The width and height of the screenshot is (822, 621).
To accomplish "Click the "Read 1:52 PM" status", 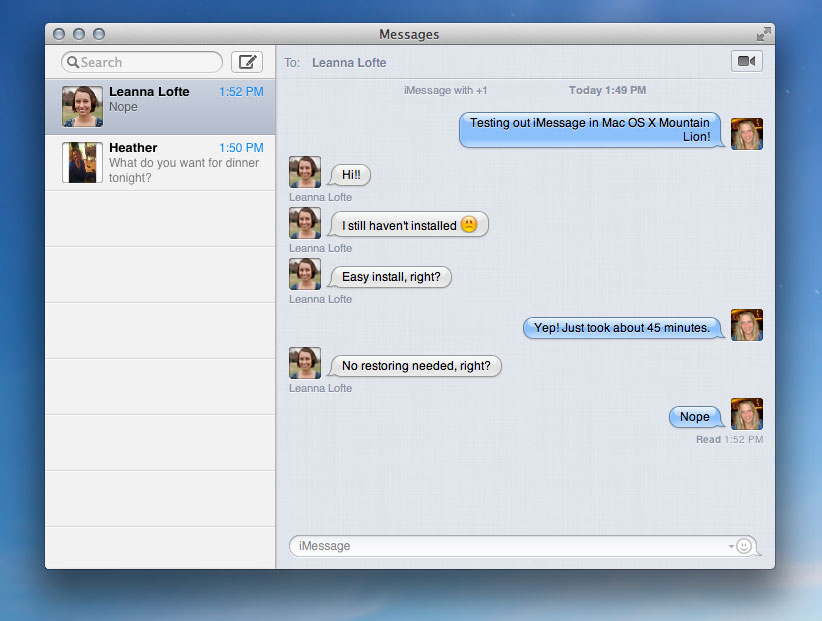I will pyautogui.click(x=729, y=439).
